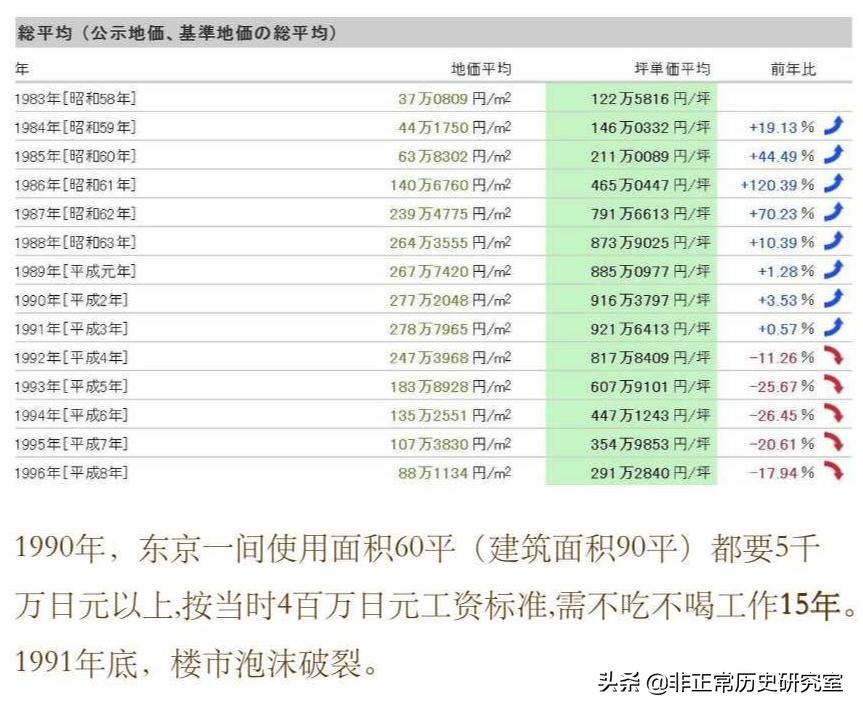Screen dimensions: 863x713
Task: Click the cell 791万6613円/坪
Action: coord(650,214)
